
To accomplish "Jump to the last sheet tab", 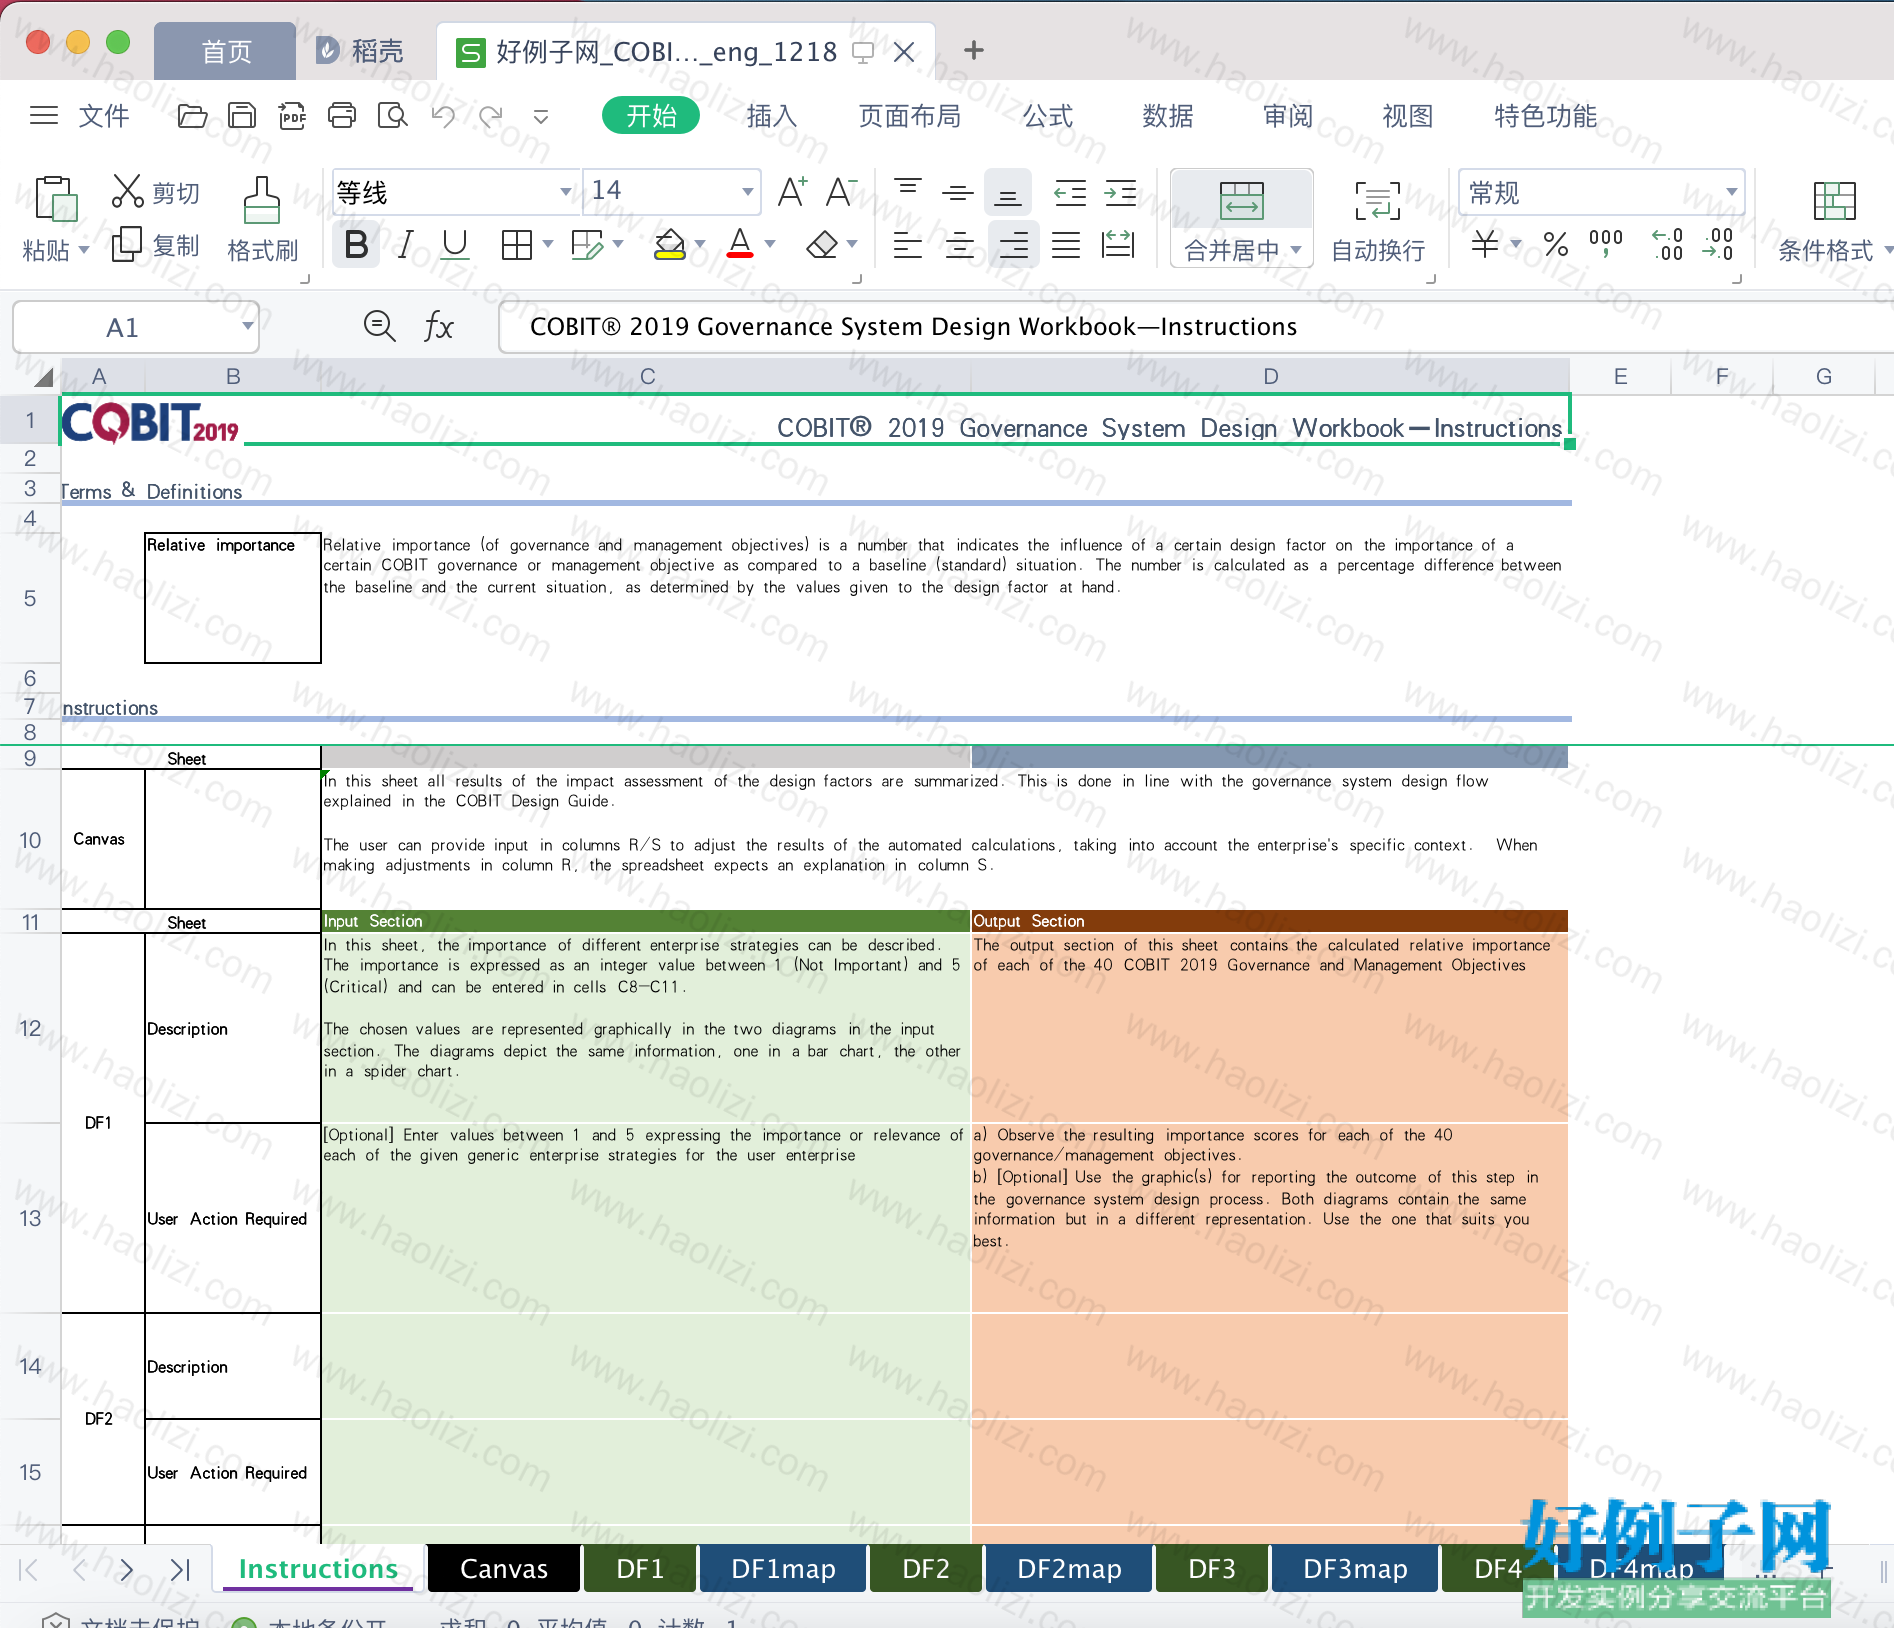I will pos(180,1569).
